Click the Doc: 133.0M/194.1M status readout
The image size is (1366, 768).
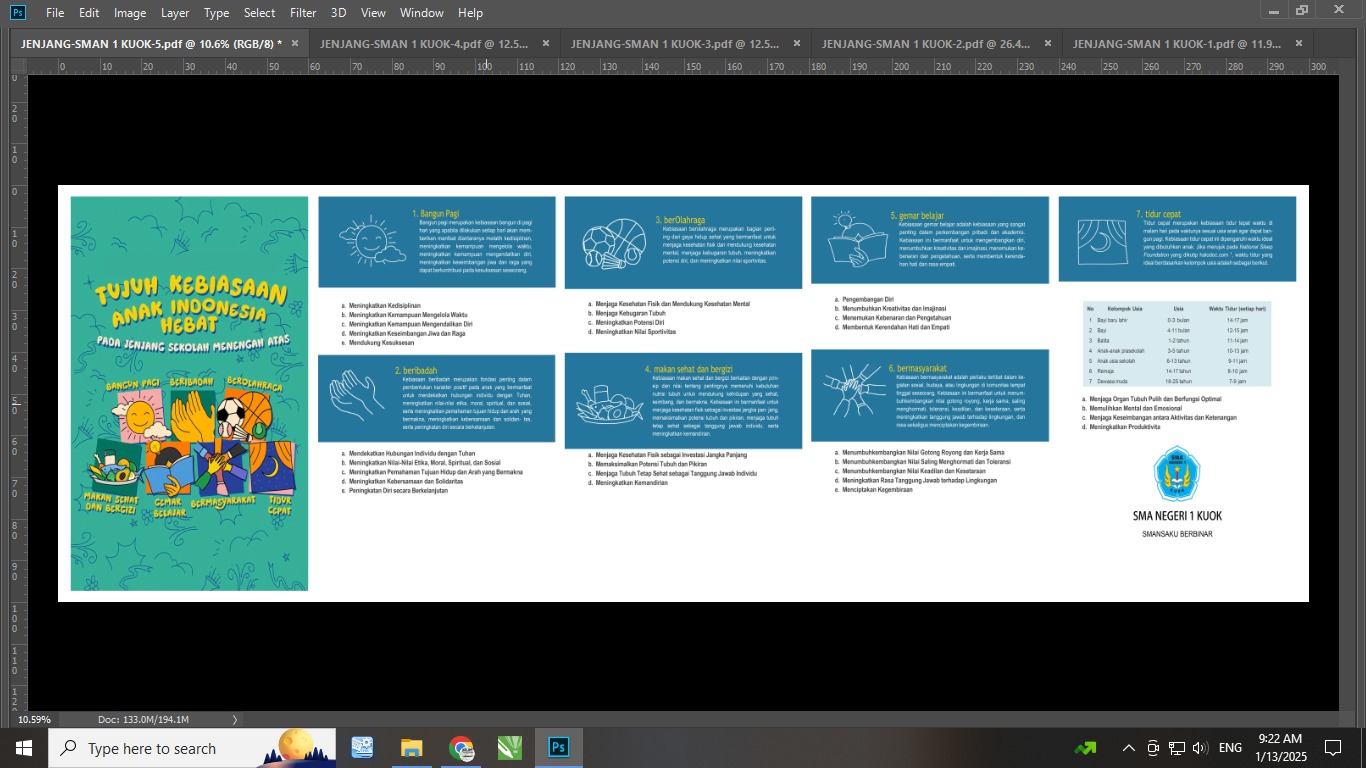[x=143, y=719]
